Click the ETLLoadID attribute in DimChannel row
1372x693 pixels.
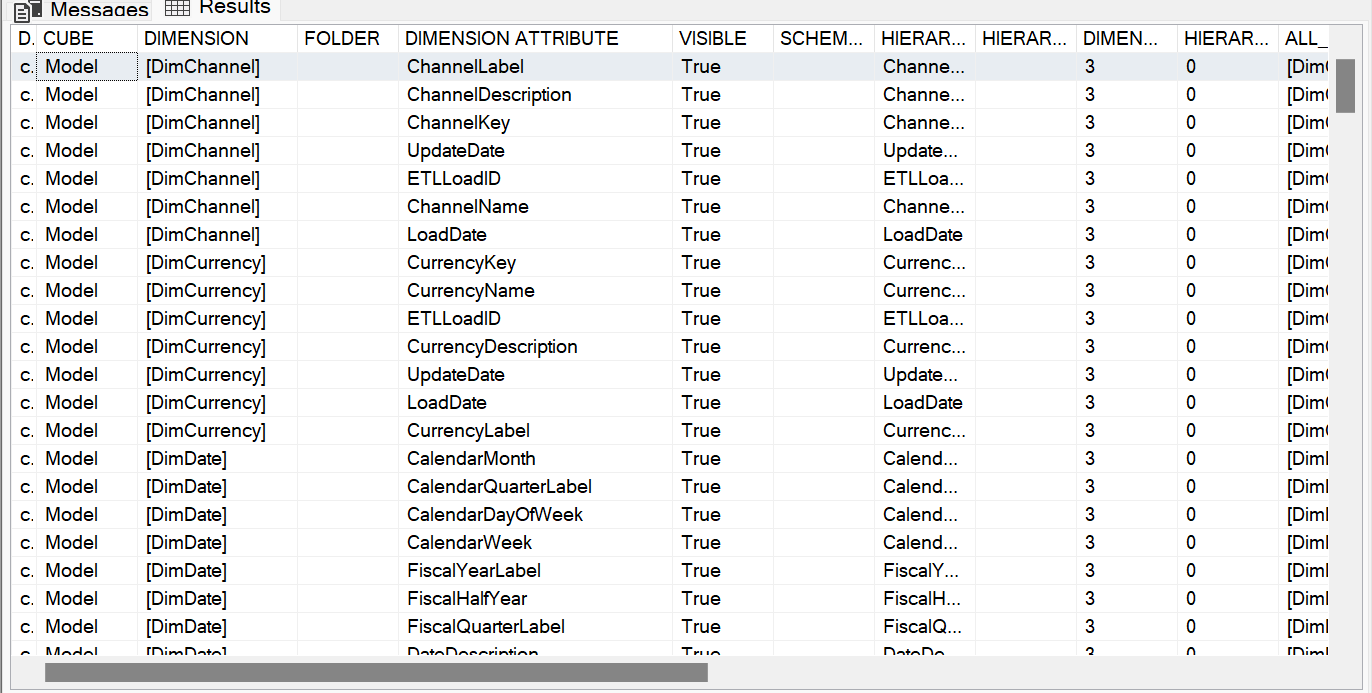(x=535, y=179)
